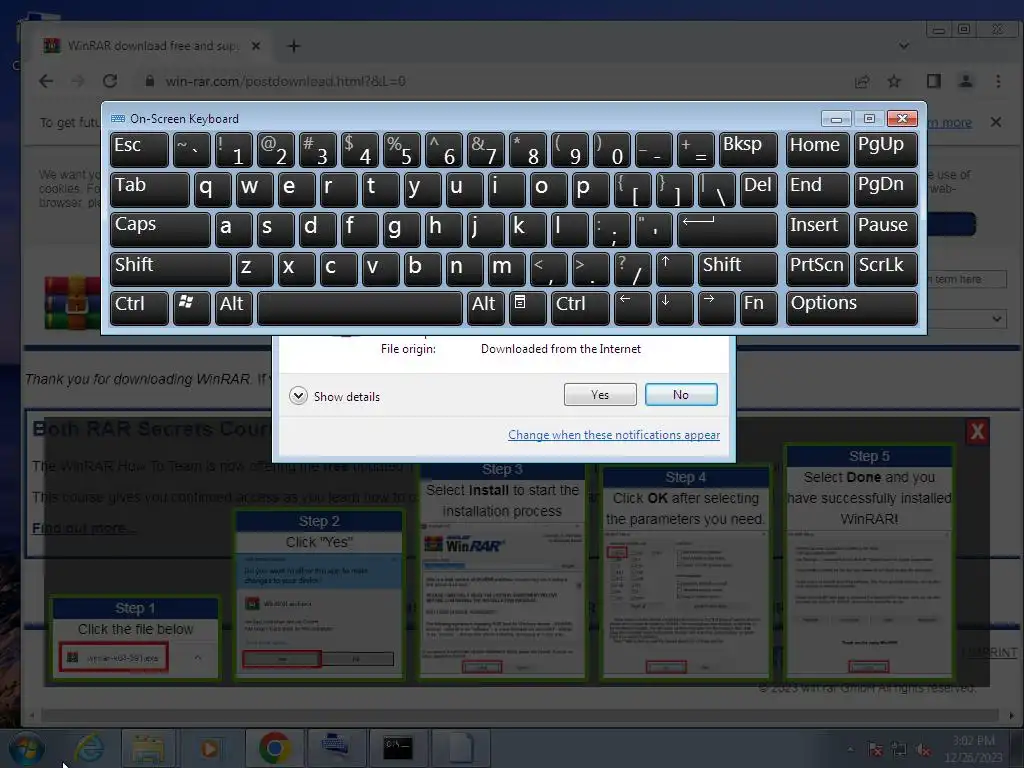1024x768 pixels.
Task: Click the letter q key
Action: coord(212,189)
